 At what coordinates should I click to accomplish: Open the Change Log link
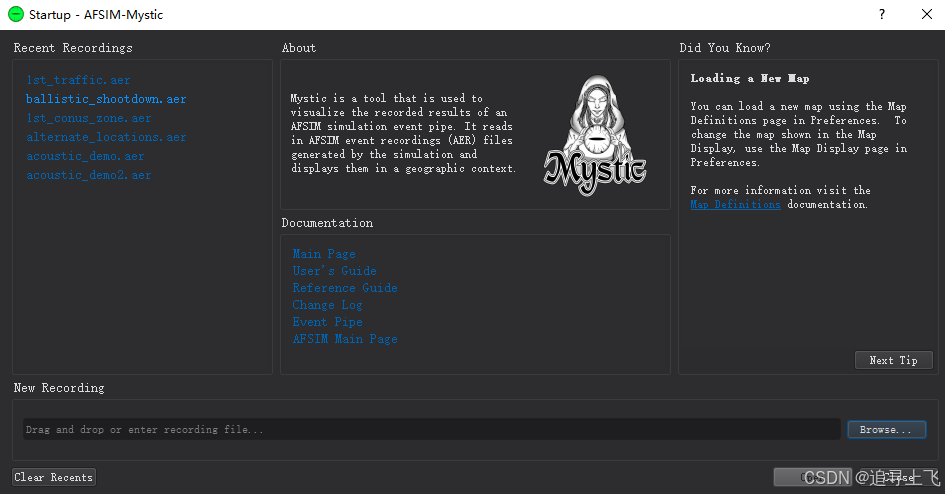pos(327,305)
